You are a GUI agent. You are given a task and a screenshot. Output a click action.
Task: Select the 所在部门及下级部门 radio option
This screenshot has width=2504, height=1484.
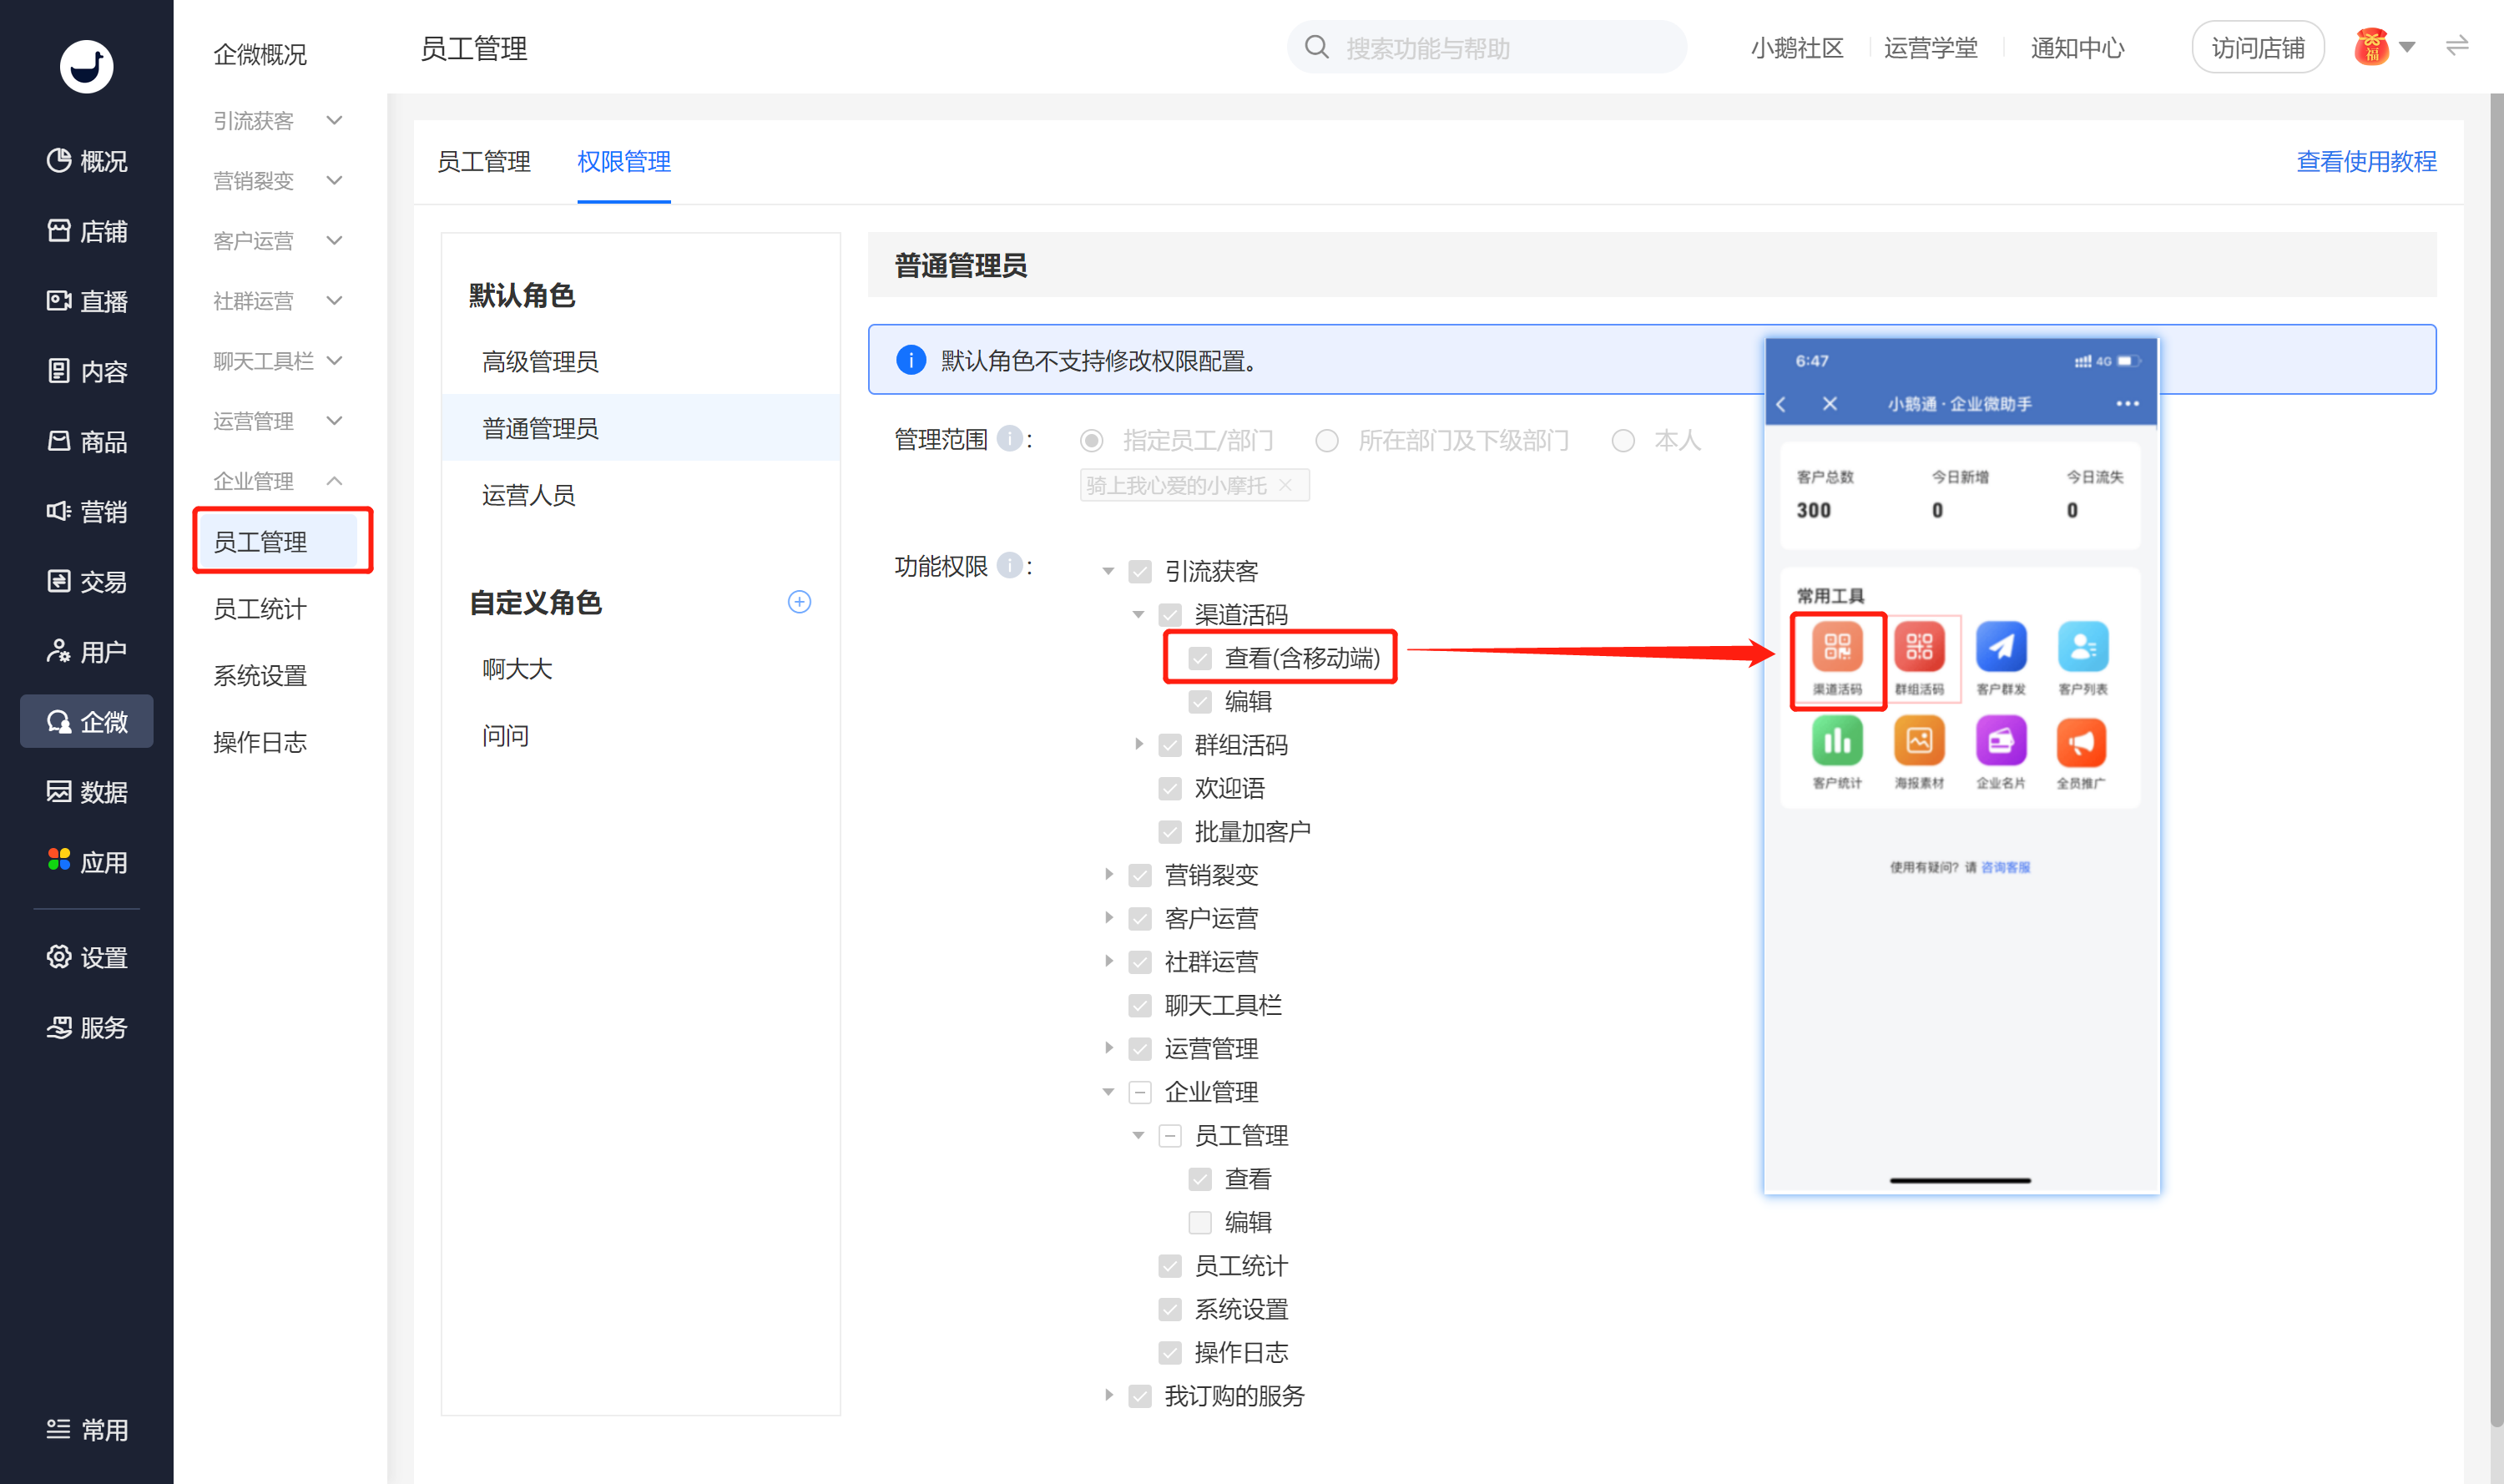(x=1326, y=440)
